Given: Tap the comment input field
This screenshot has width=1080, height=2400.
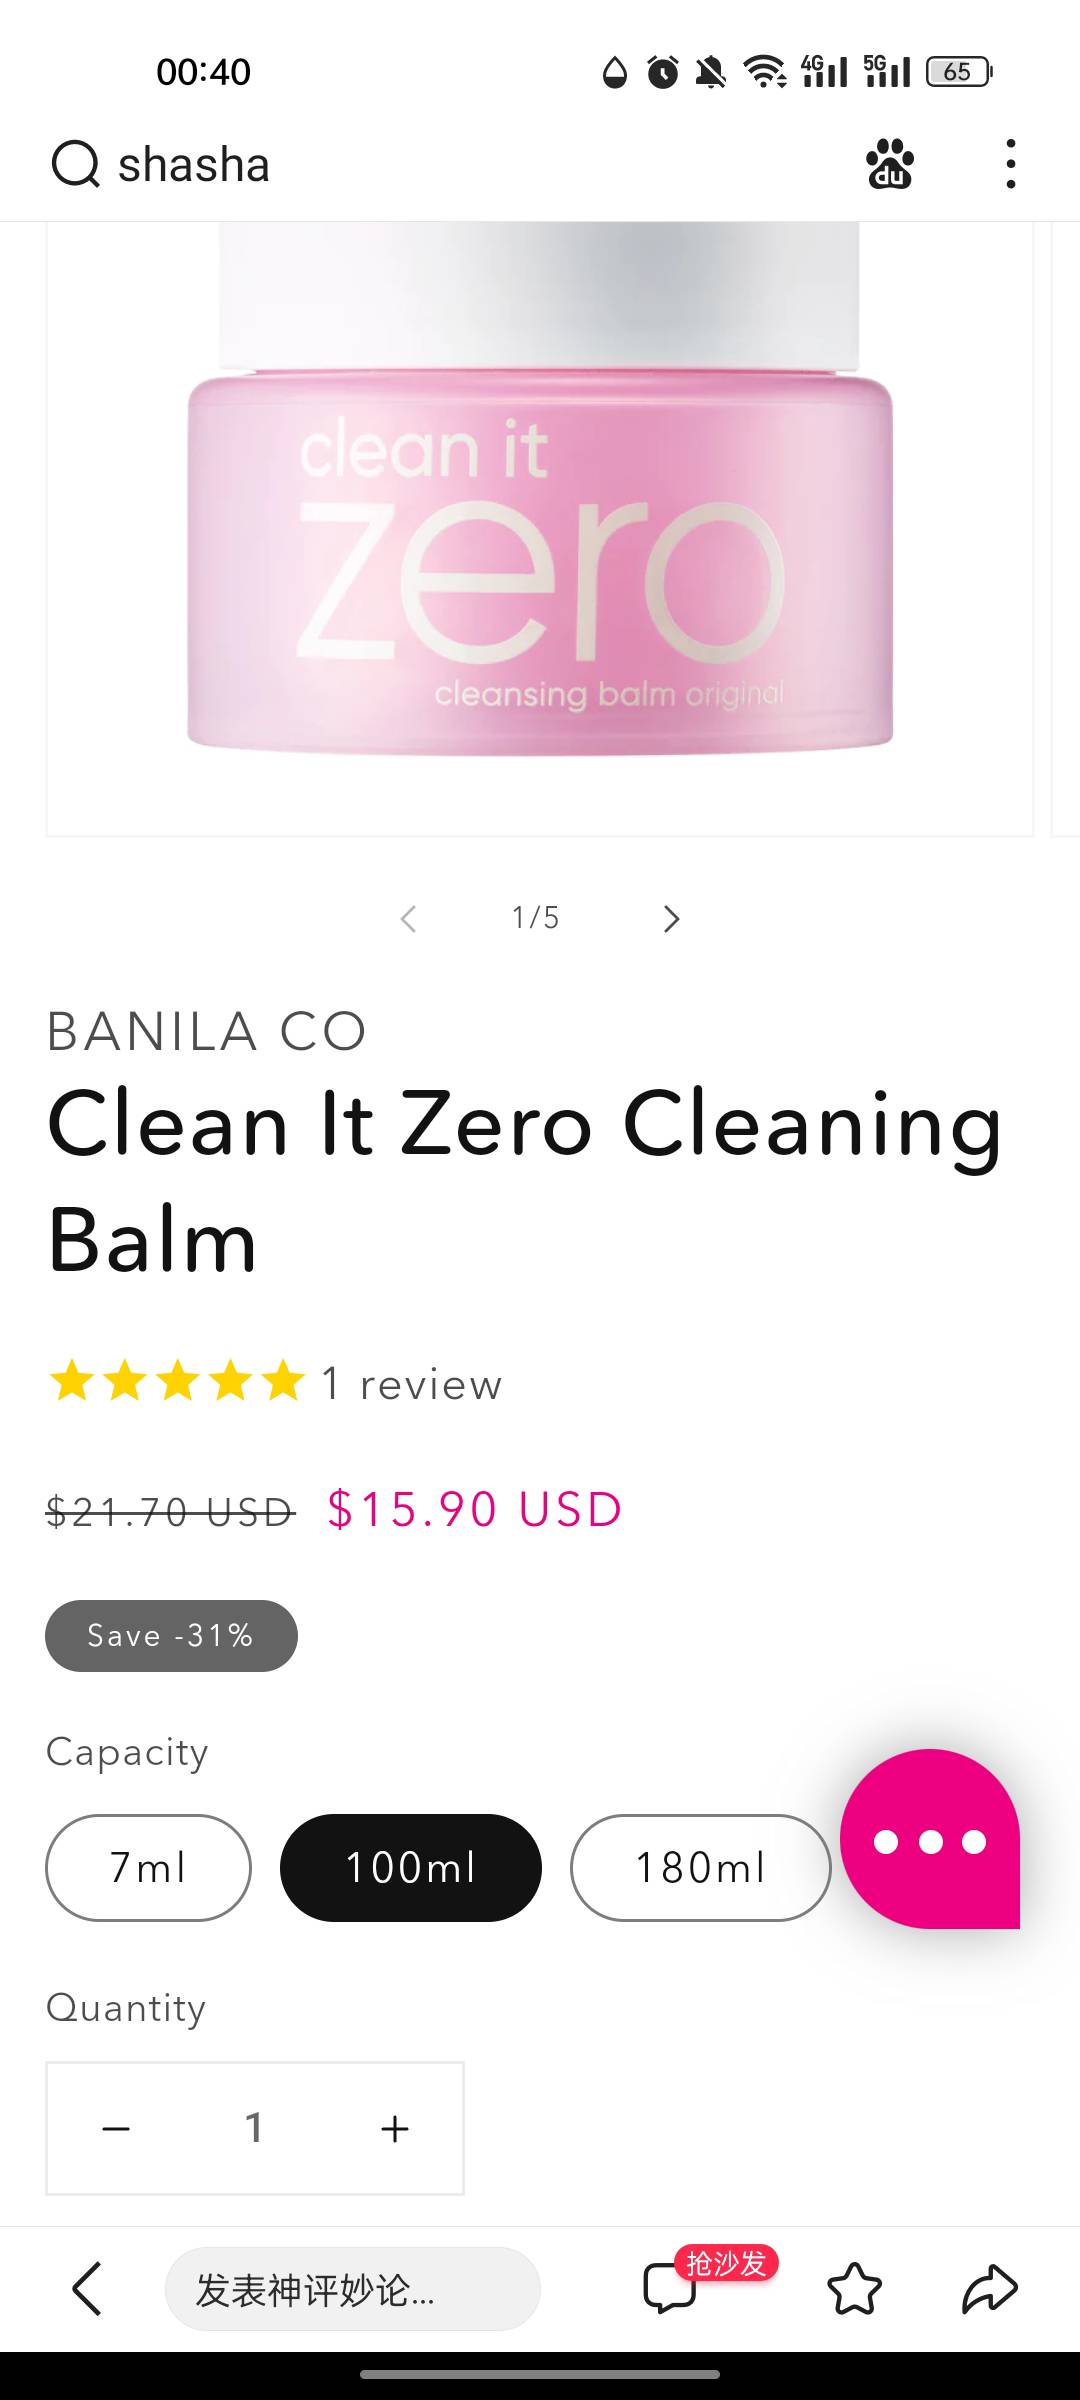Looking at the screenshot, I should 353,2288.
